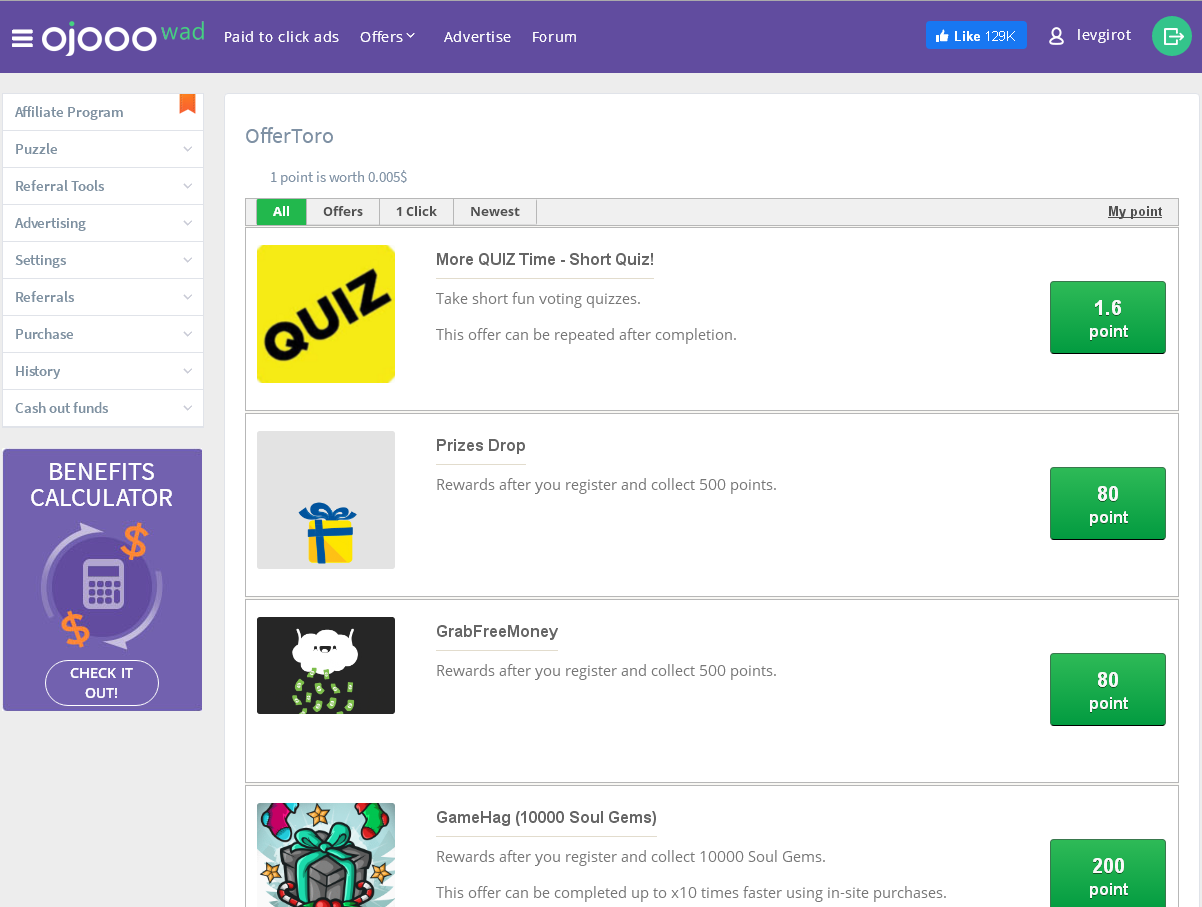This screenshot has height=907, width=1202.
Task: Click the OfferToro heading
Action: coord(290,136)
